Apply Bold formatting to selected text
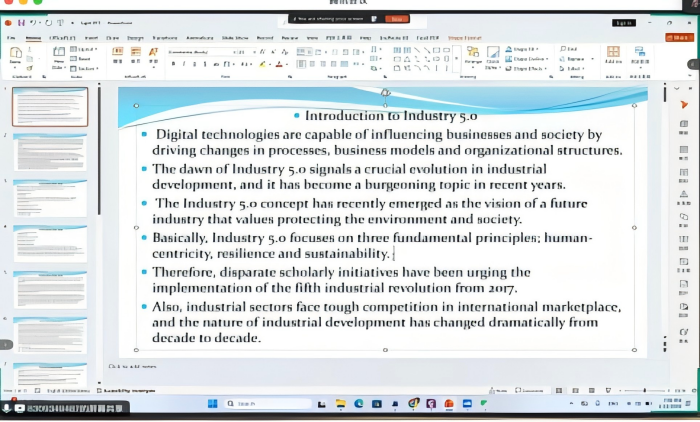This screenshot has width=700, height=422. 173,63
